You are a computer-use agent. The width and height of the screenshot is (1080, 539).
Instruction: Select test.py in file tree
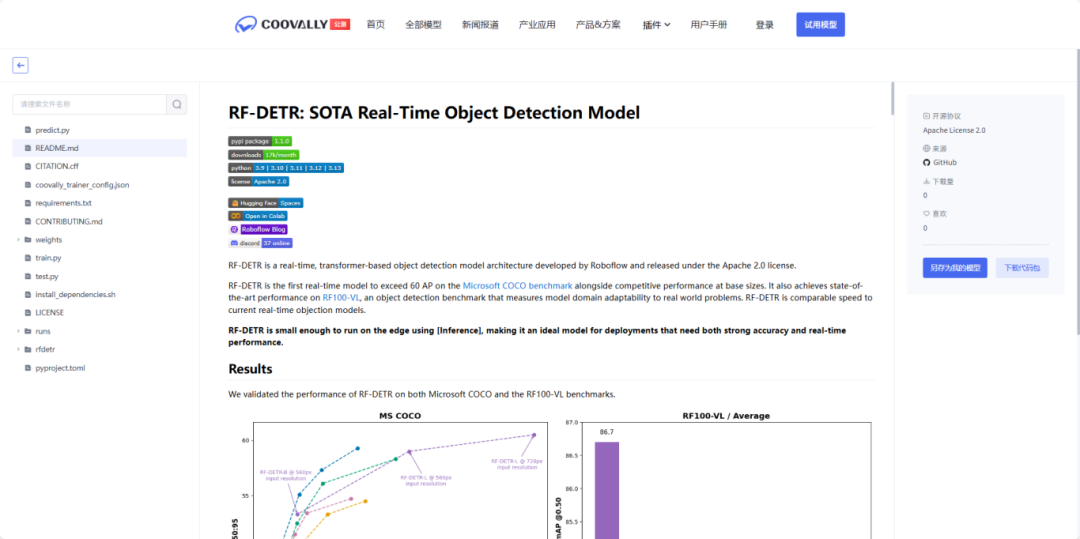pyautogui.click(x=47, y=276)
